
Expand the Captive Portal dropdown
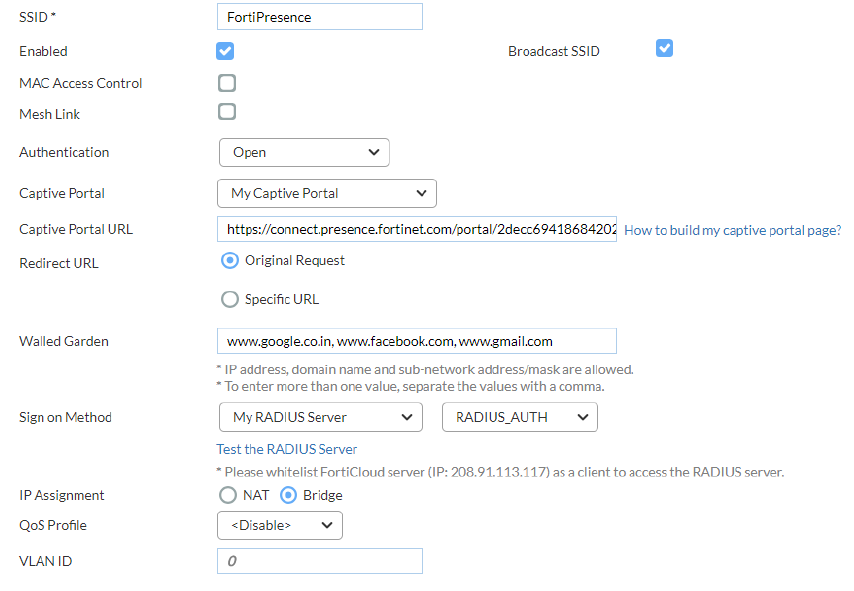click(x=326, y=193)
